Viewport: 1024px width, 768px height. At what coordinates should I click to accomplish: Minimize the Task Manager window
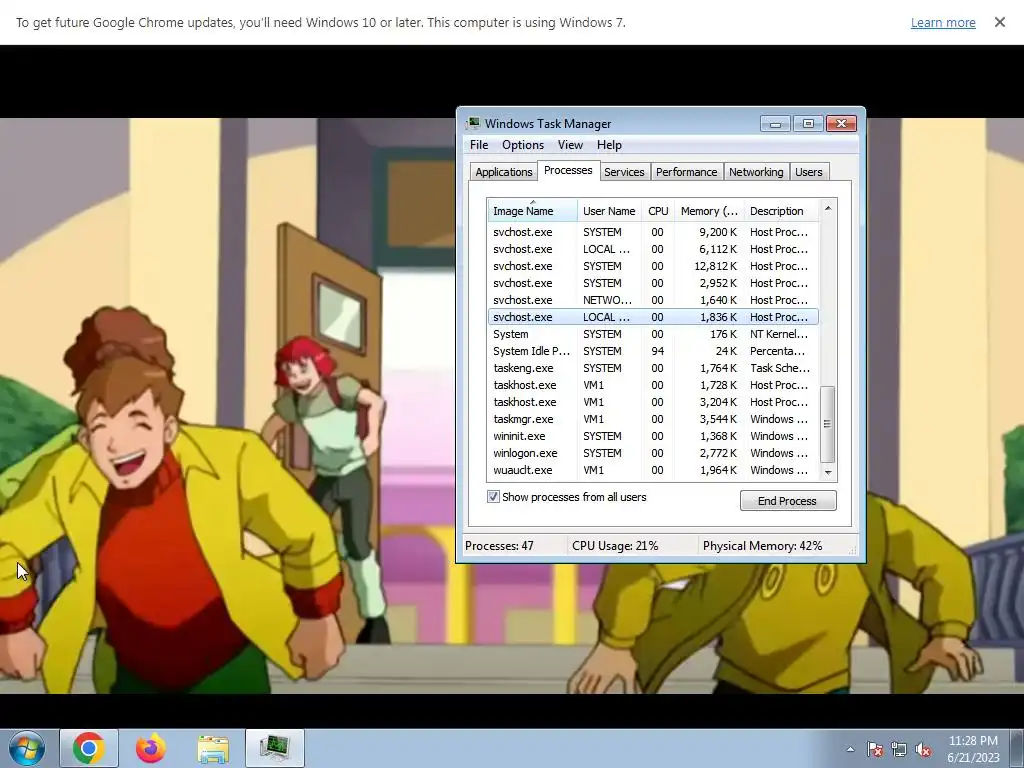[x=775, y=123]
